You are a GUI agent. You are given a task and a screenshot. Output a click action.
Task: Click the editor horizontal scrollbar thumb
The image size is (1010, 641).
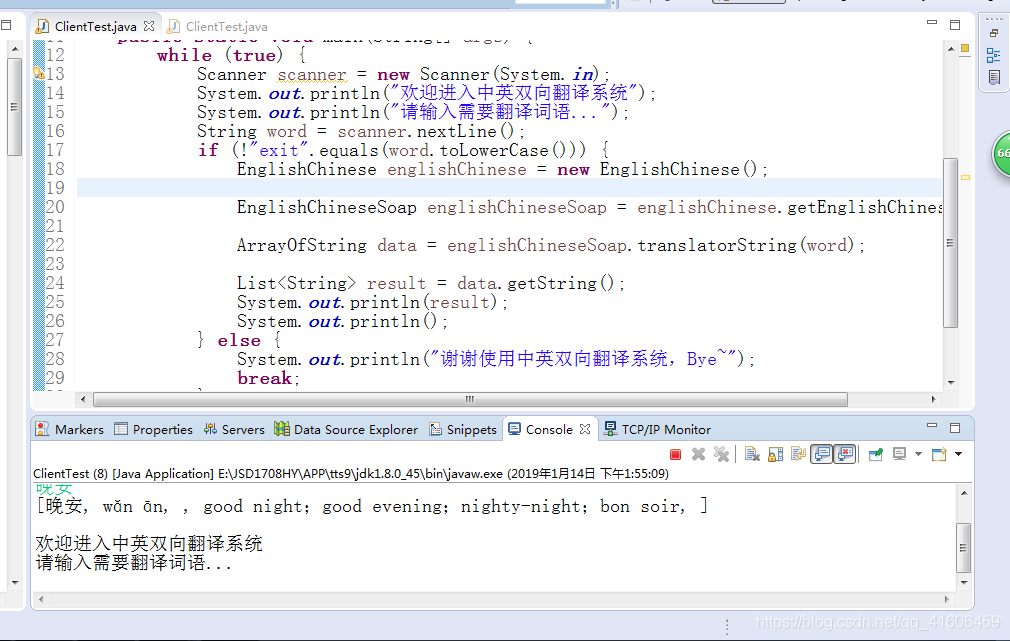pyautogui.click(x=470, y=399)
